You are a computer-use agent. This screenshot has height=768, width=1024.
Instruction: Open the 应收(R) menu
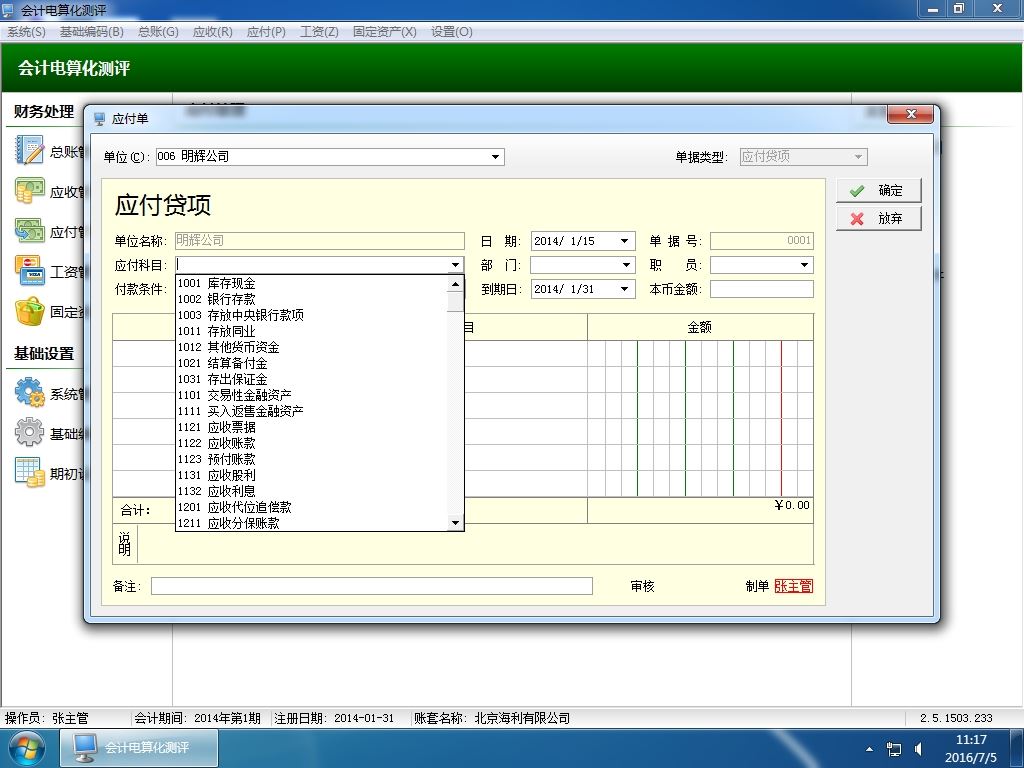click(212, 31)
